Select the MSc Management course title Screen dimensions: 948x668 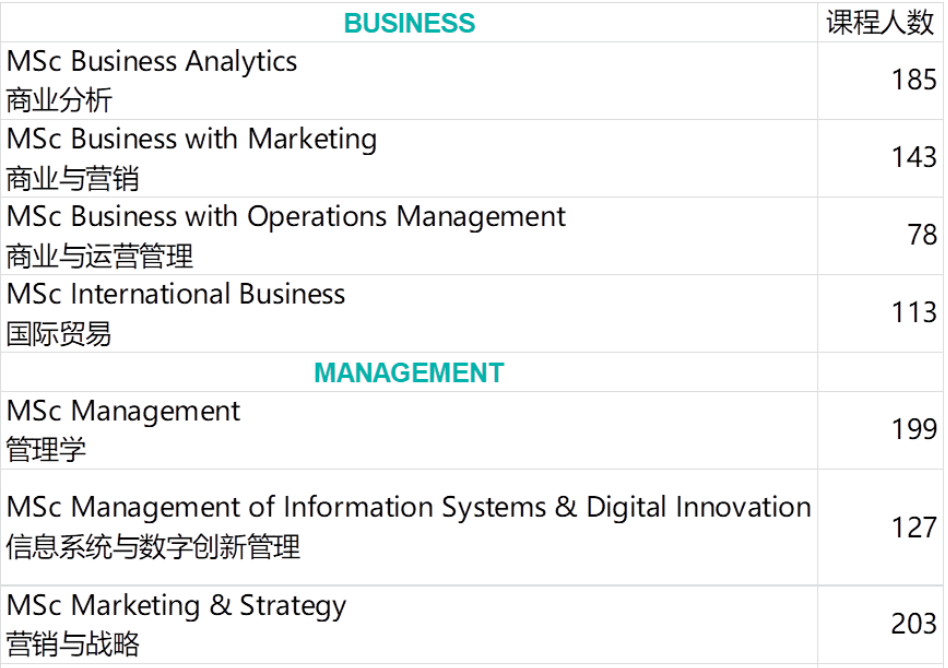tap(124, 411)
